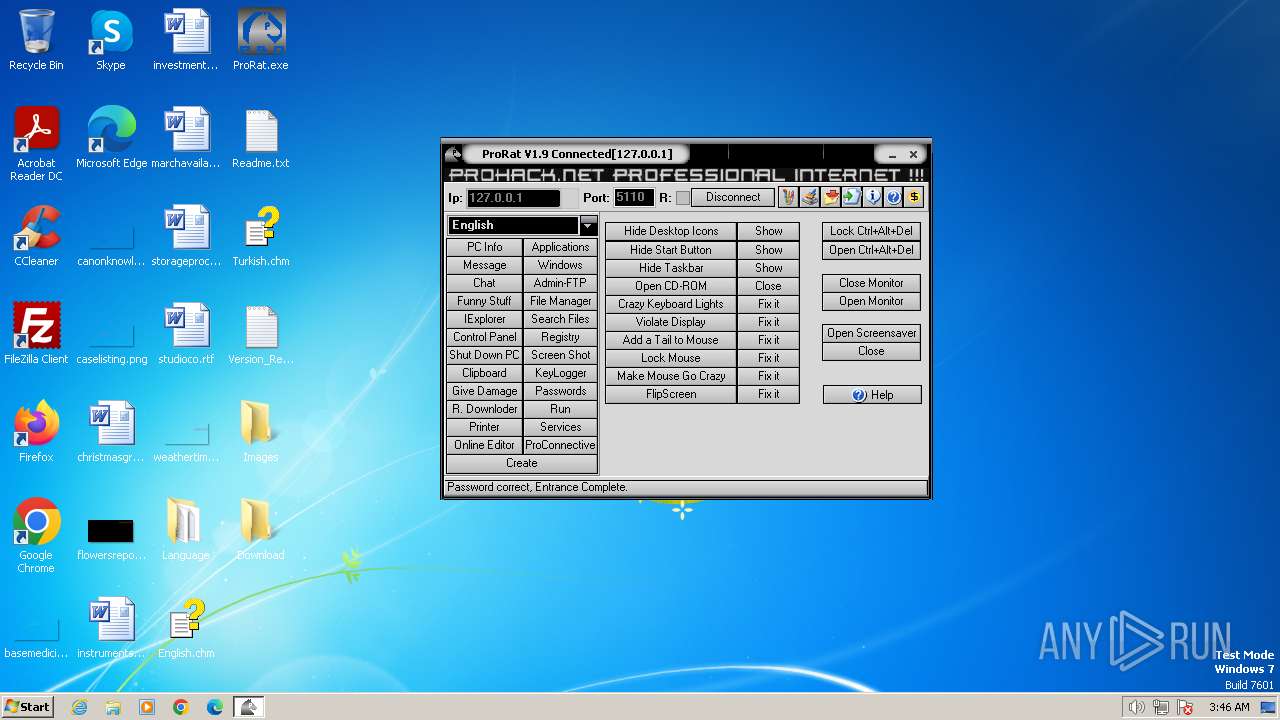Viewport: 1280px width, 720px height.
Task: Select the Acrobat Reader DC desktop icon
Action: point(36,145)
